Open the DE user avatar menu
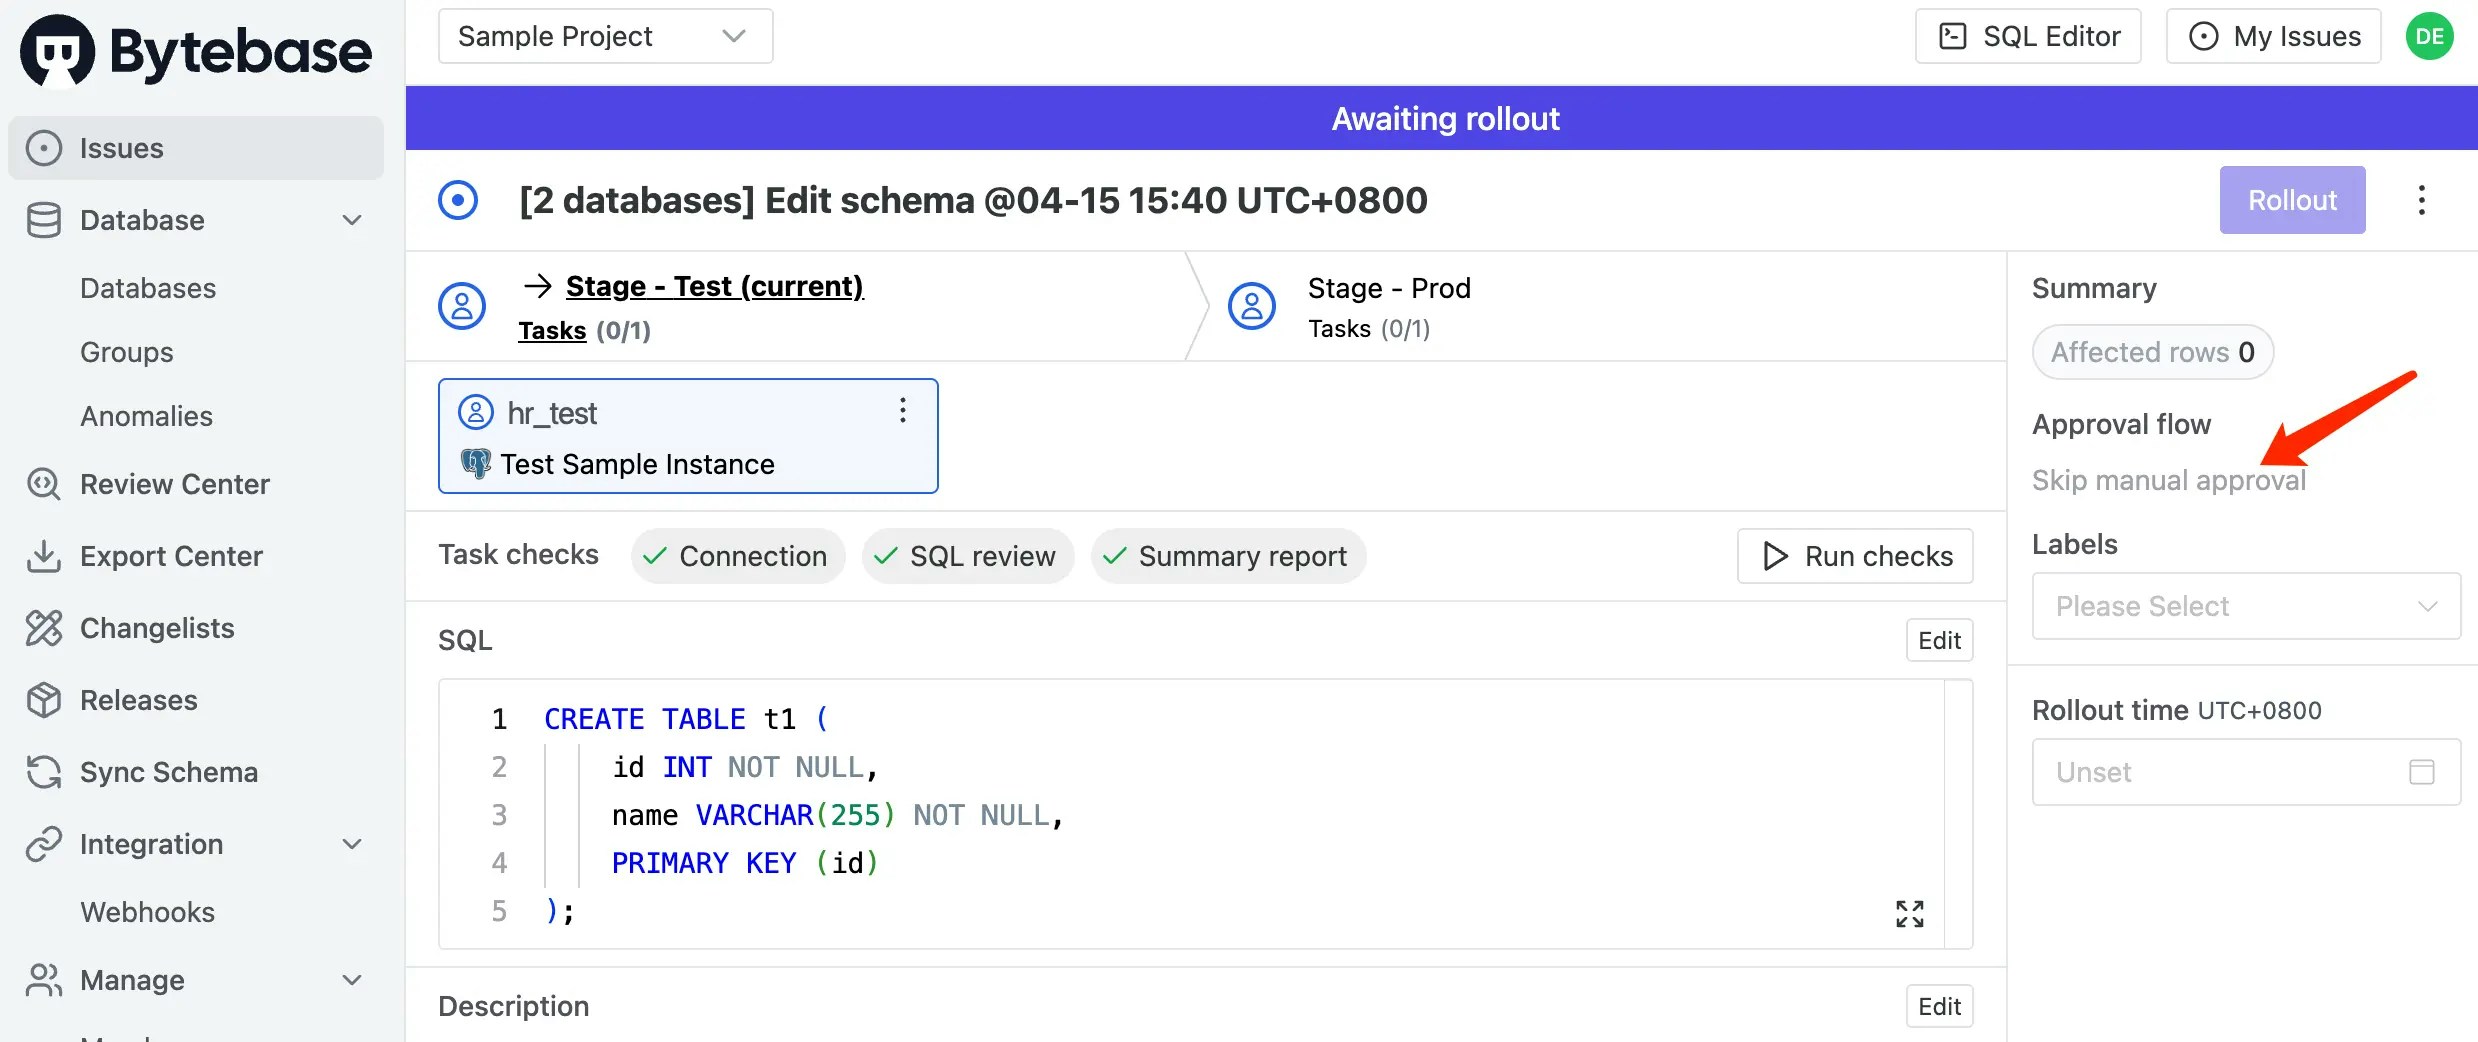 [2429, 36]
